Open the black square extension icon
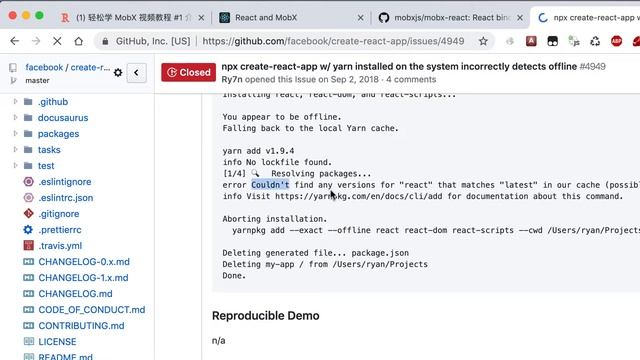The width and height of the screenshot is (640, 360). click(552, 41)
